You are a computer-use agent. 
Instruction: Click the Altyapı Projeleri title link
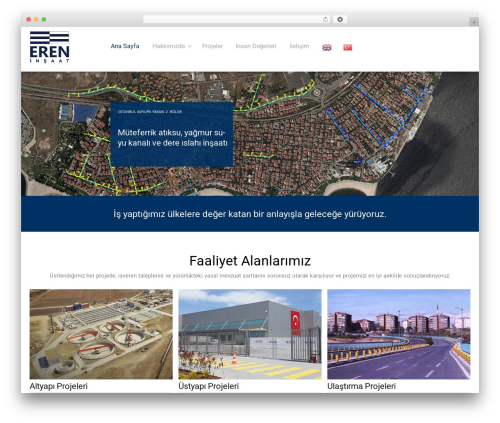pos(59,386)
